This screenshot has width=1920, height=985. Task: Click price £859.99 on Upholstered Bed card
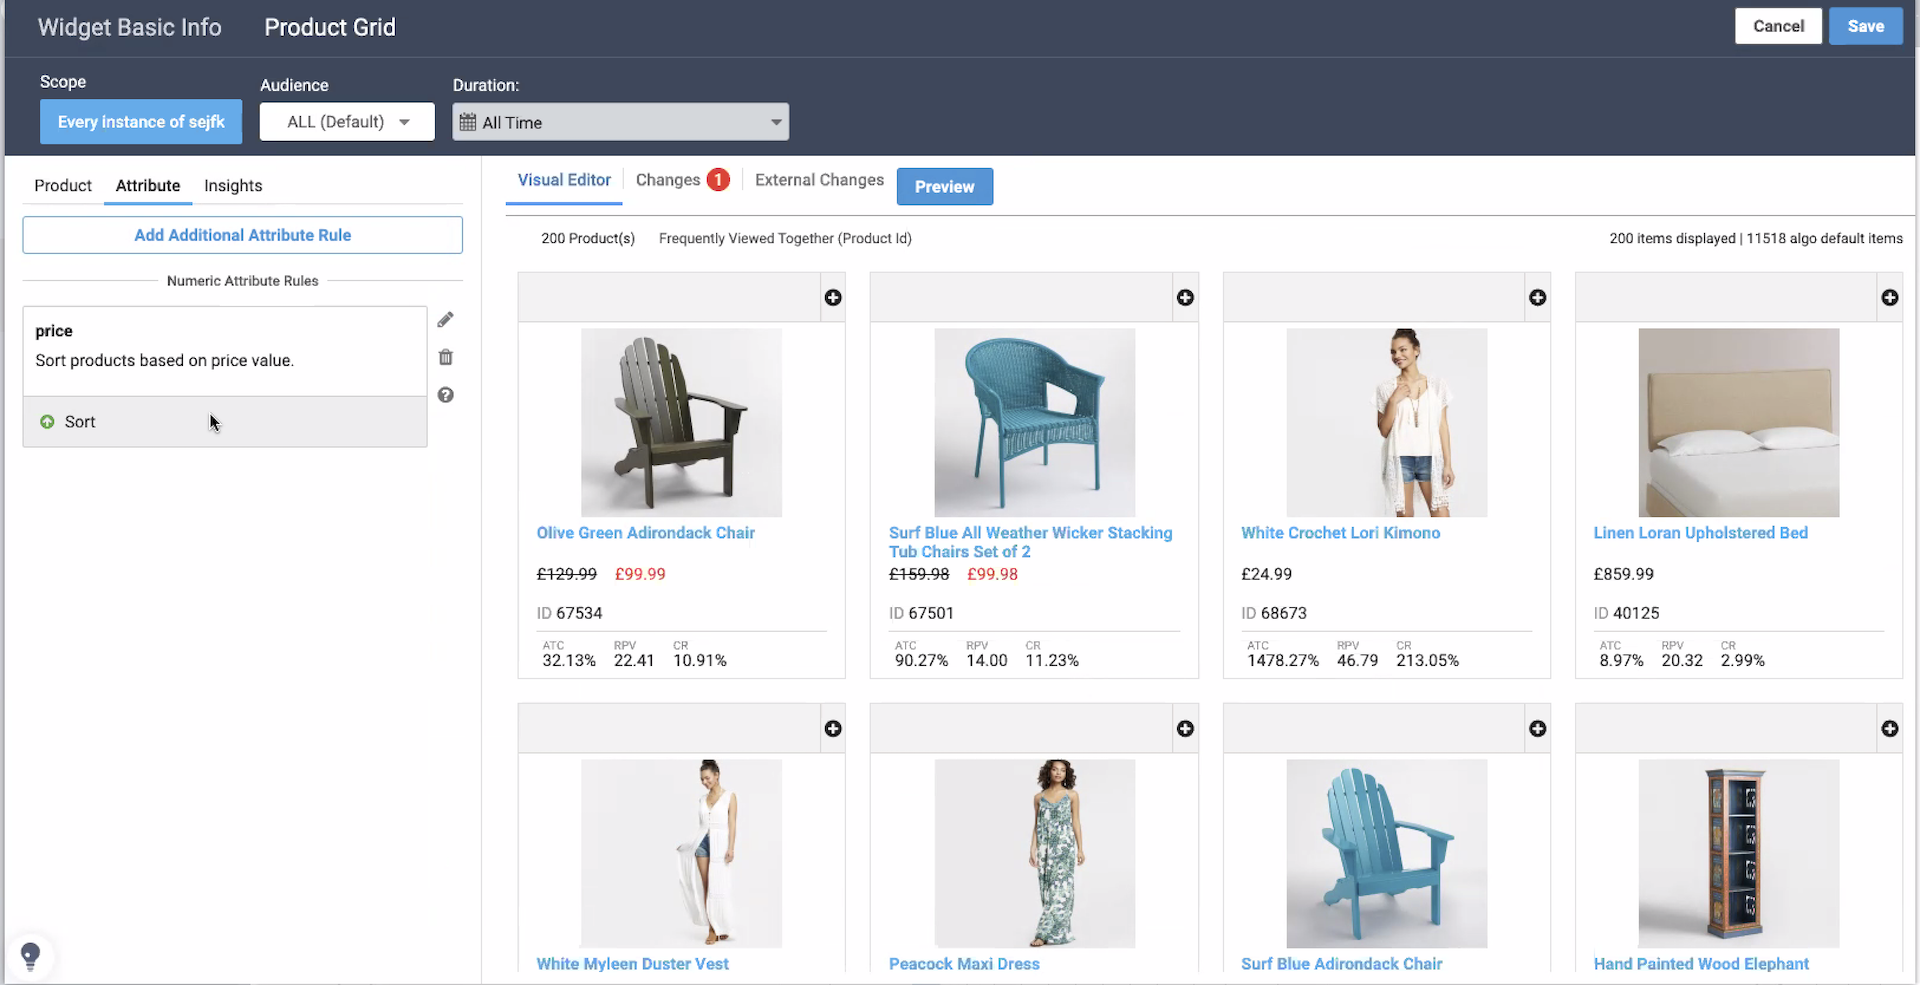[1623, 574]
